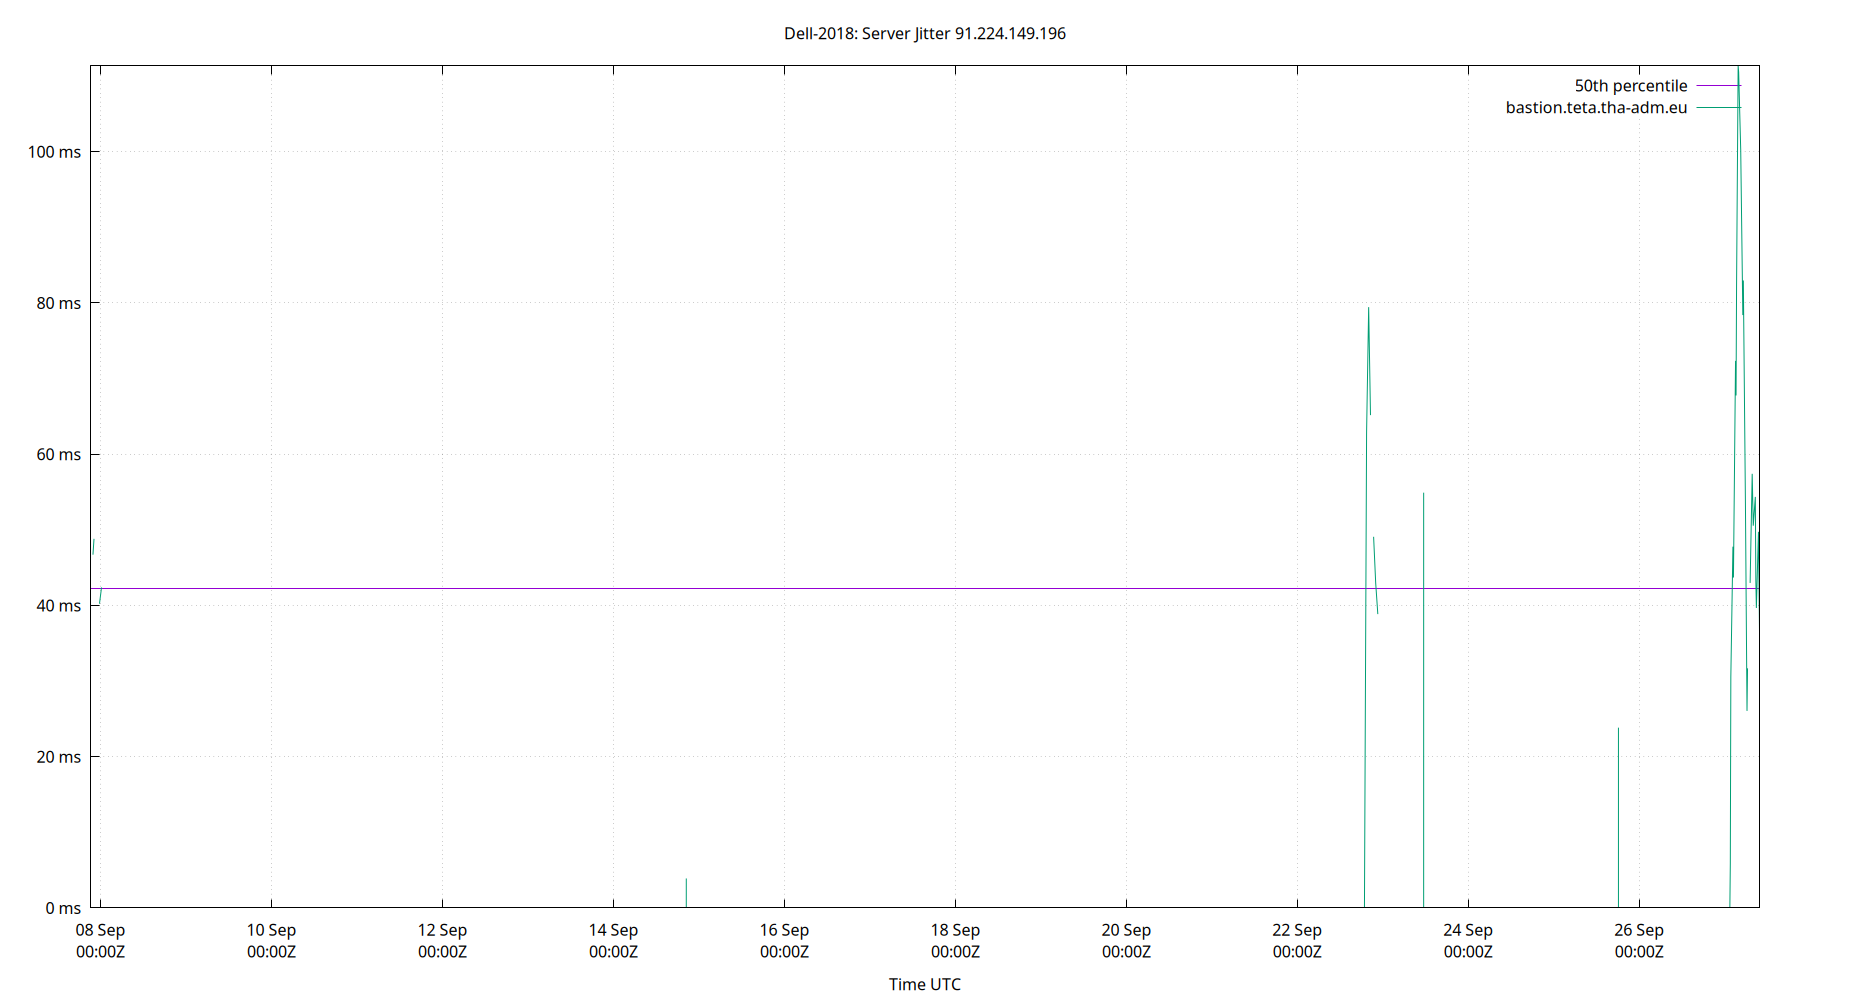
Task: Click the '18 Sep' x-axis date label
Action: click(956, 930)
